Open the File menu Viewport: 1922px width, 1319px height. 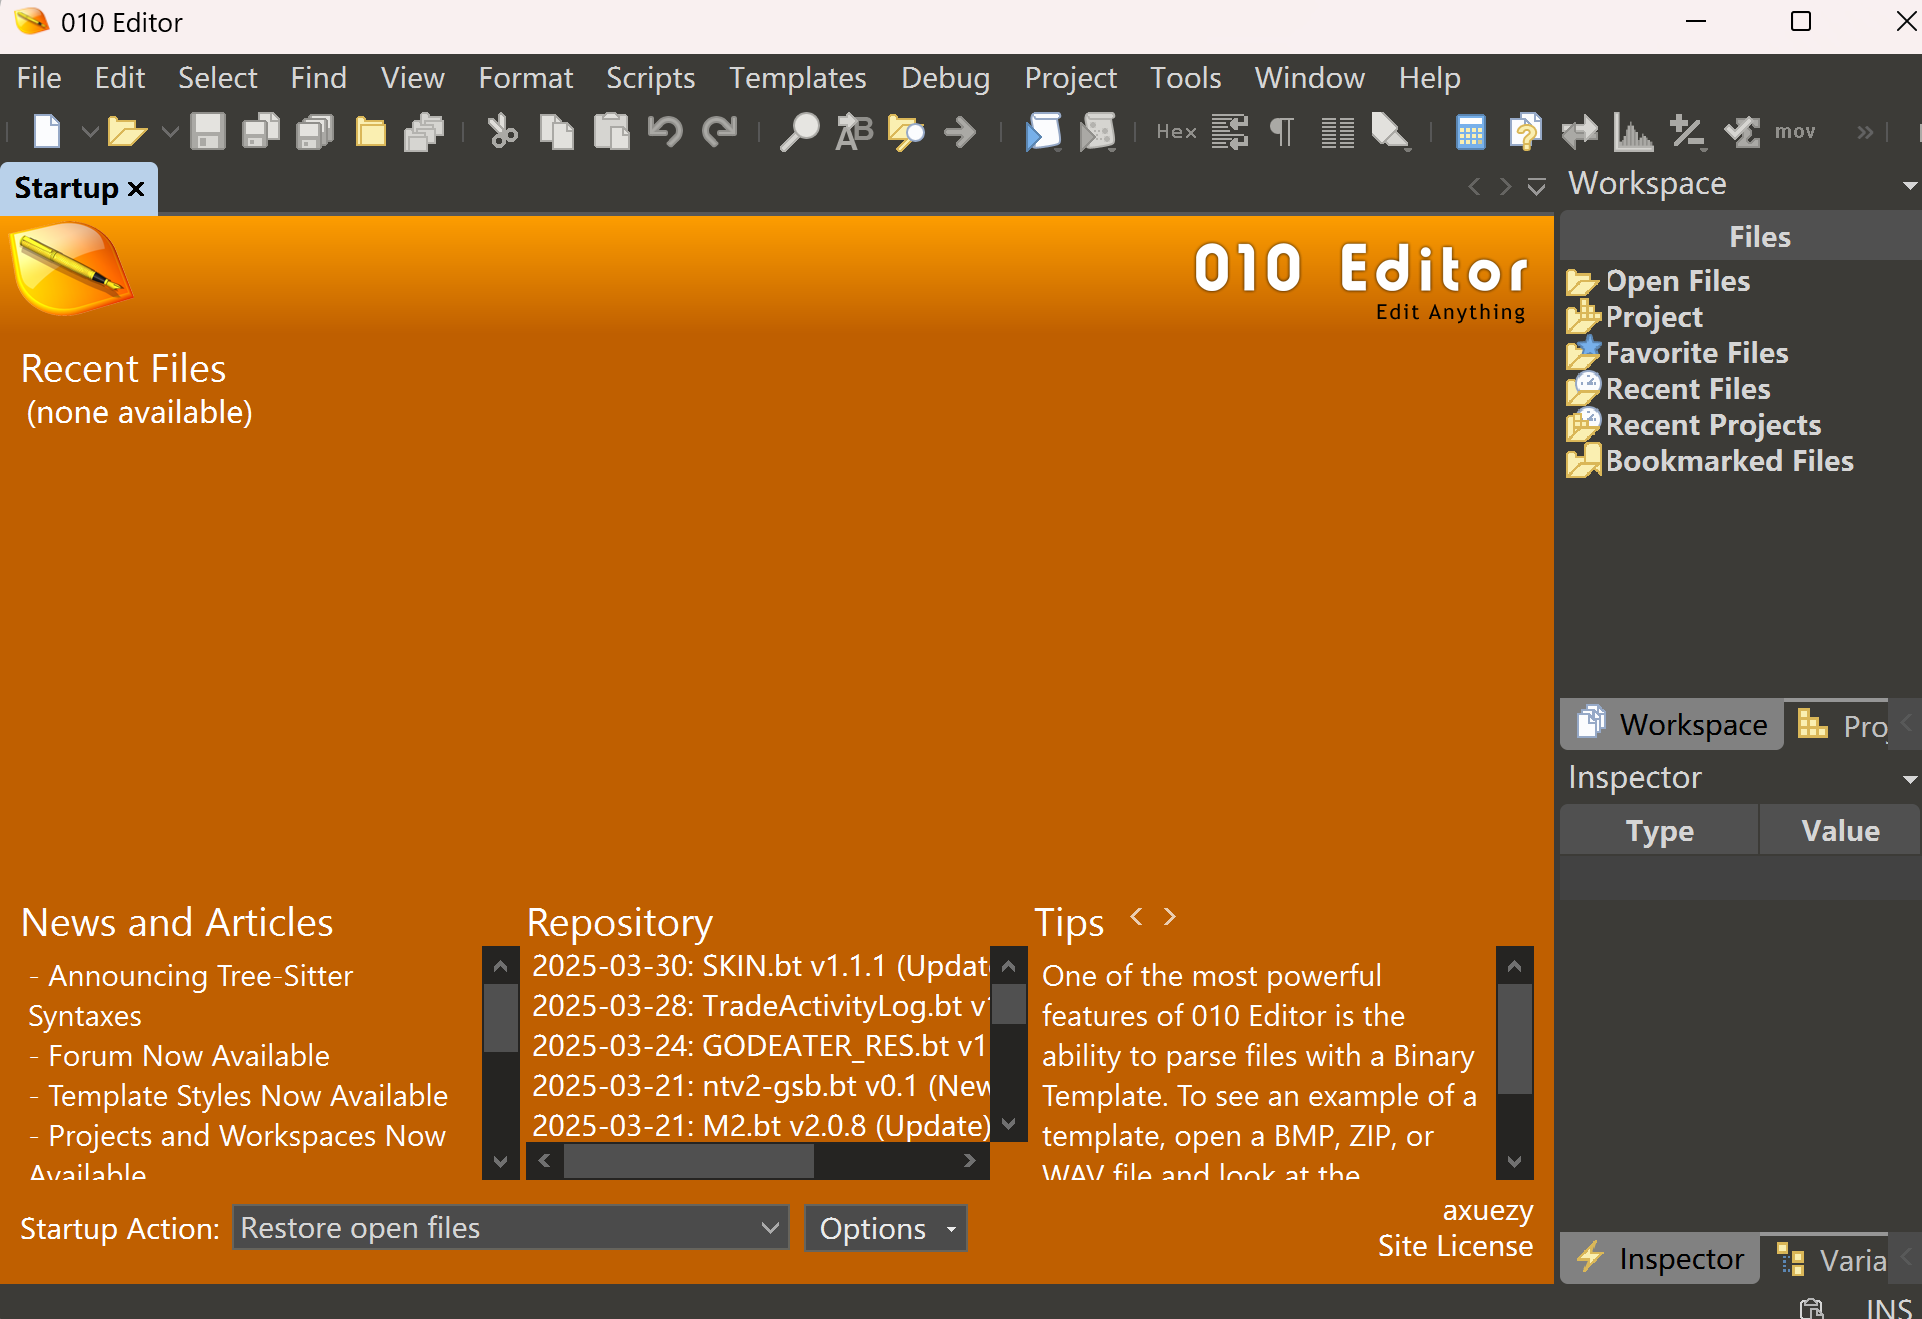click(39, 77)
